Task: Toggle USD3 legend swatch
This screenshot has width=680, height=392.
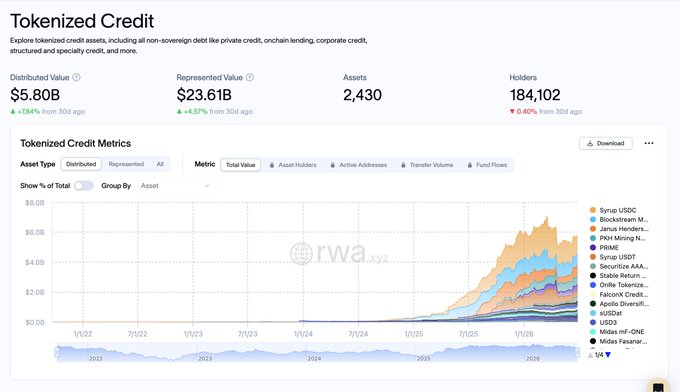Action: (593, 323)
